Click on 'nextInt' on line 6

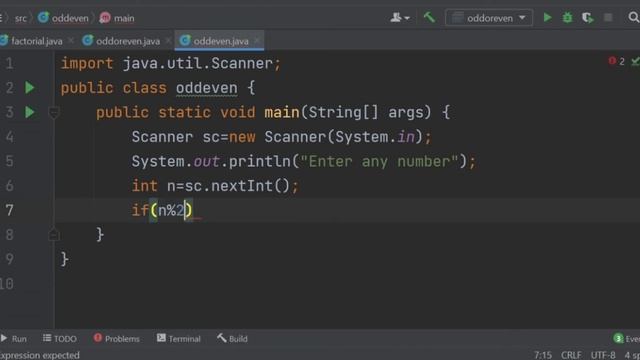[242, 186]
